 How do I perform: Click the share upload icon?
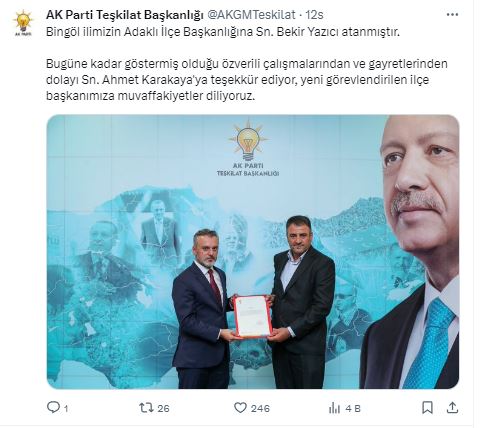452,408
